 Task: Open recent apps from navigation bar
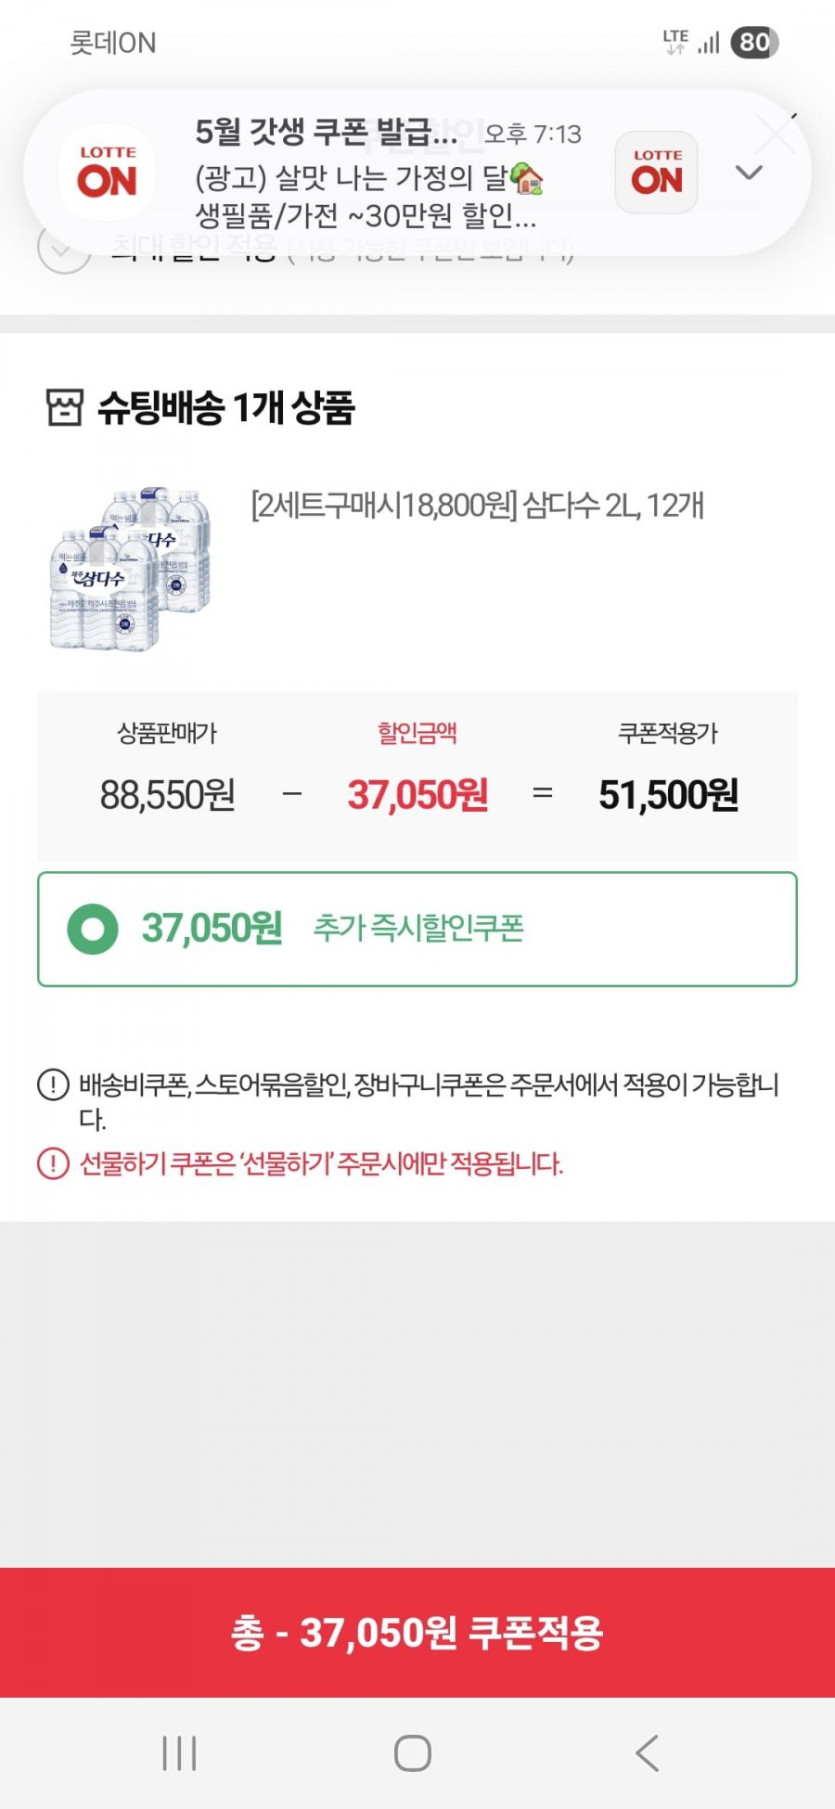point(179,1752)
